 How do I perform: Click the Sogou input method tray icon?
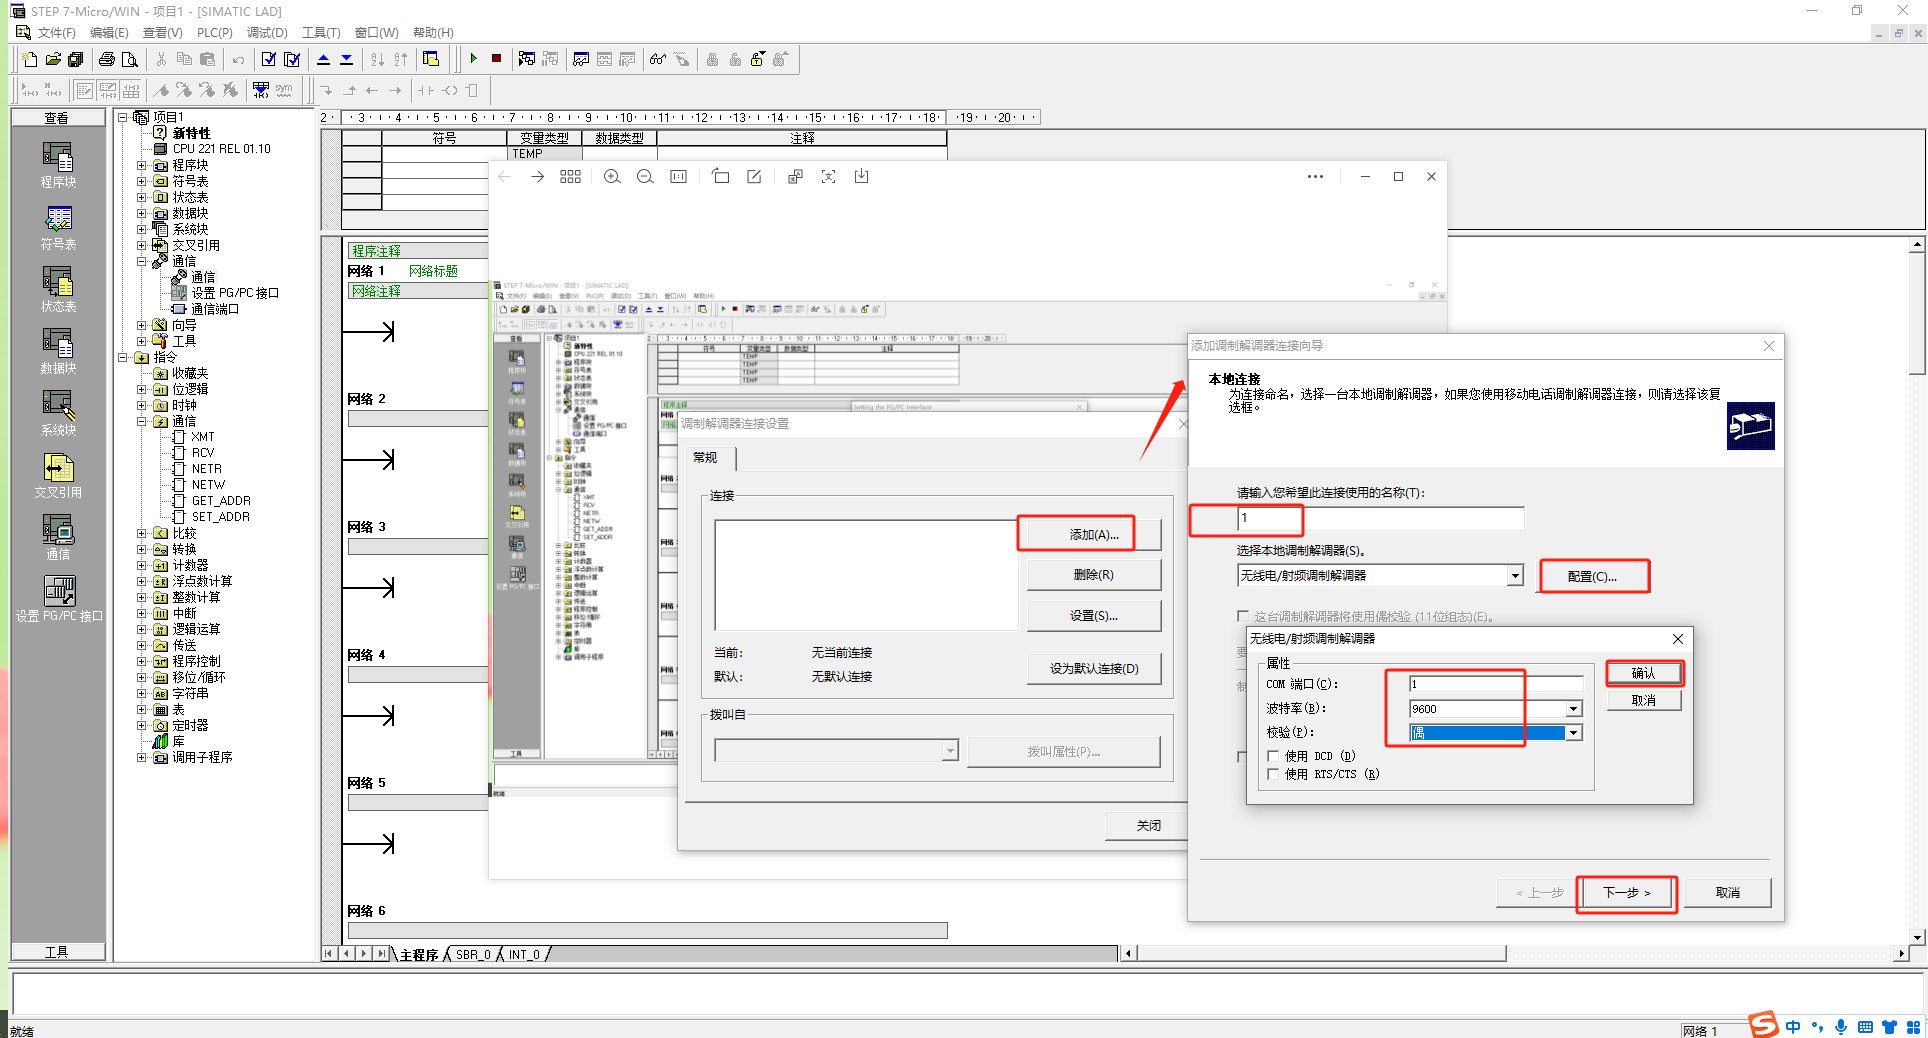(x=1764, y=1025)
